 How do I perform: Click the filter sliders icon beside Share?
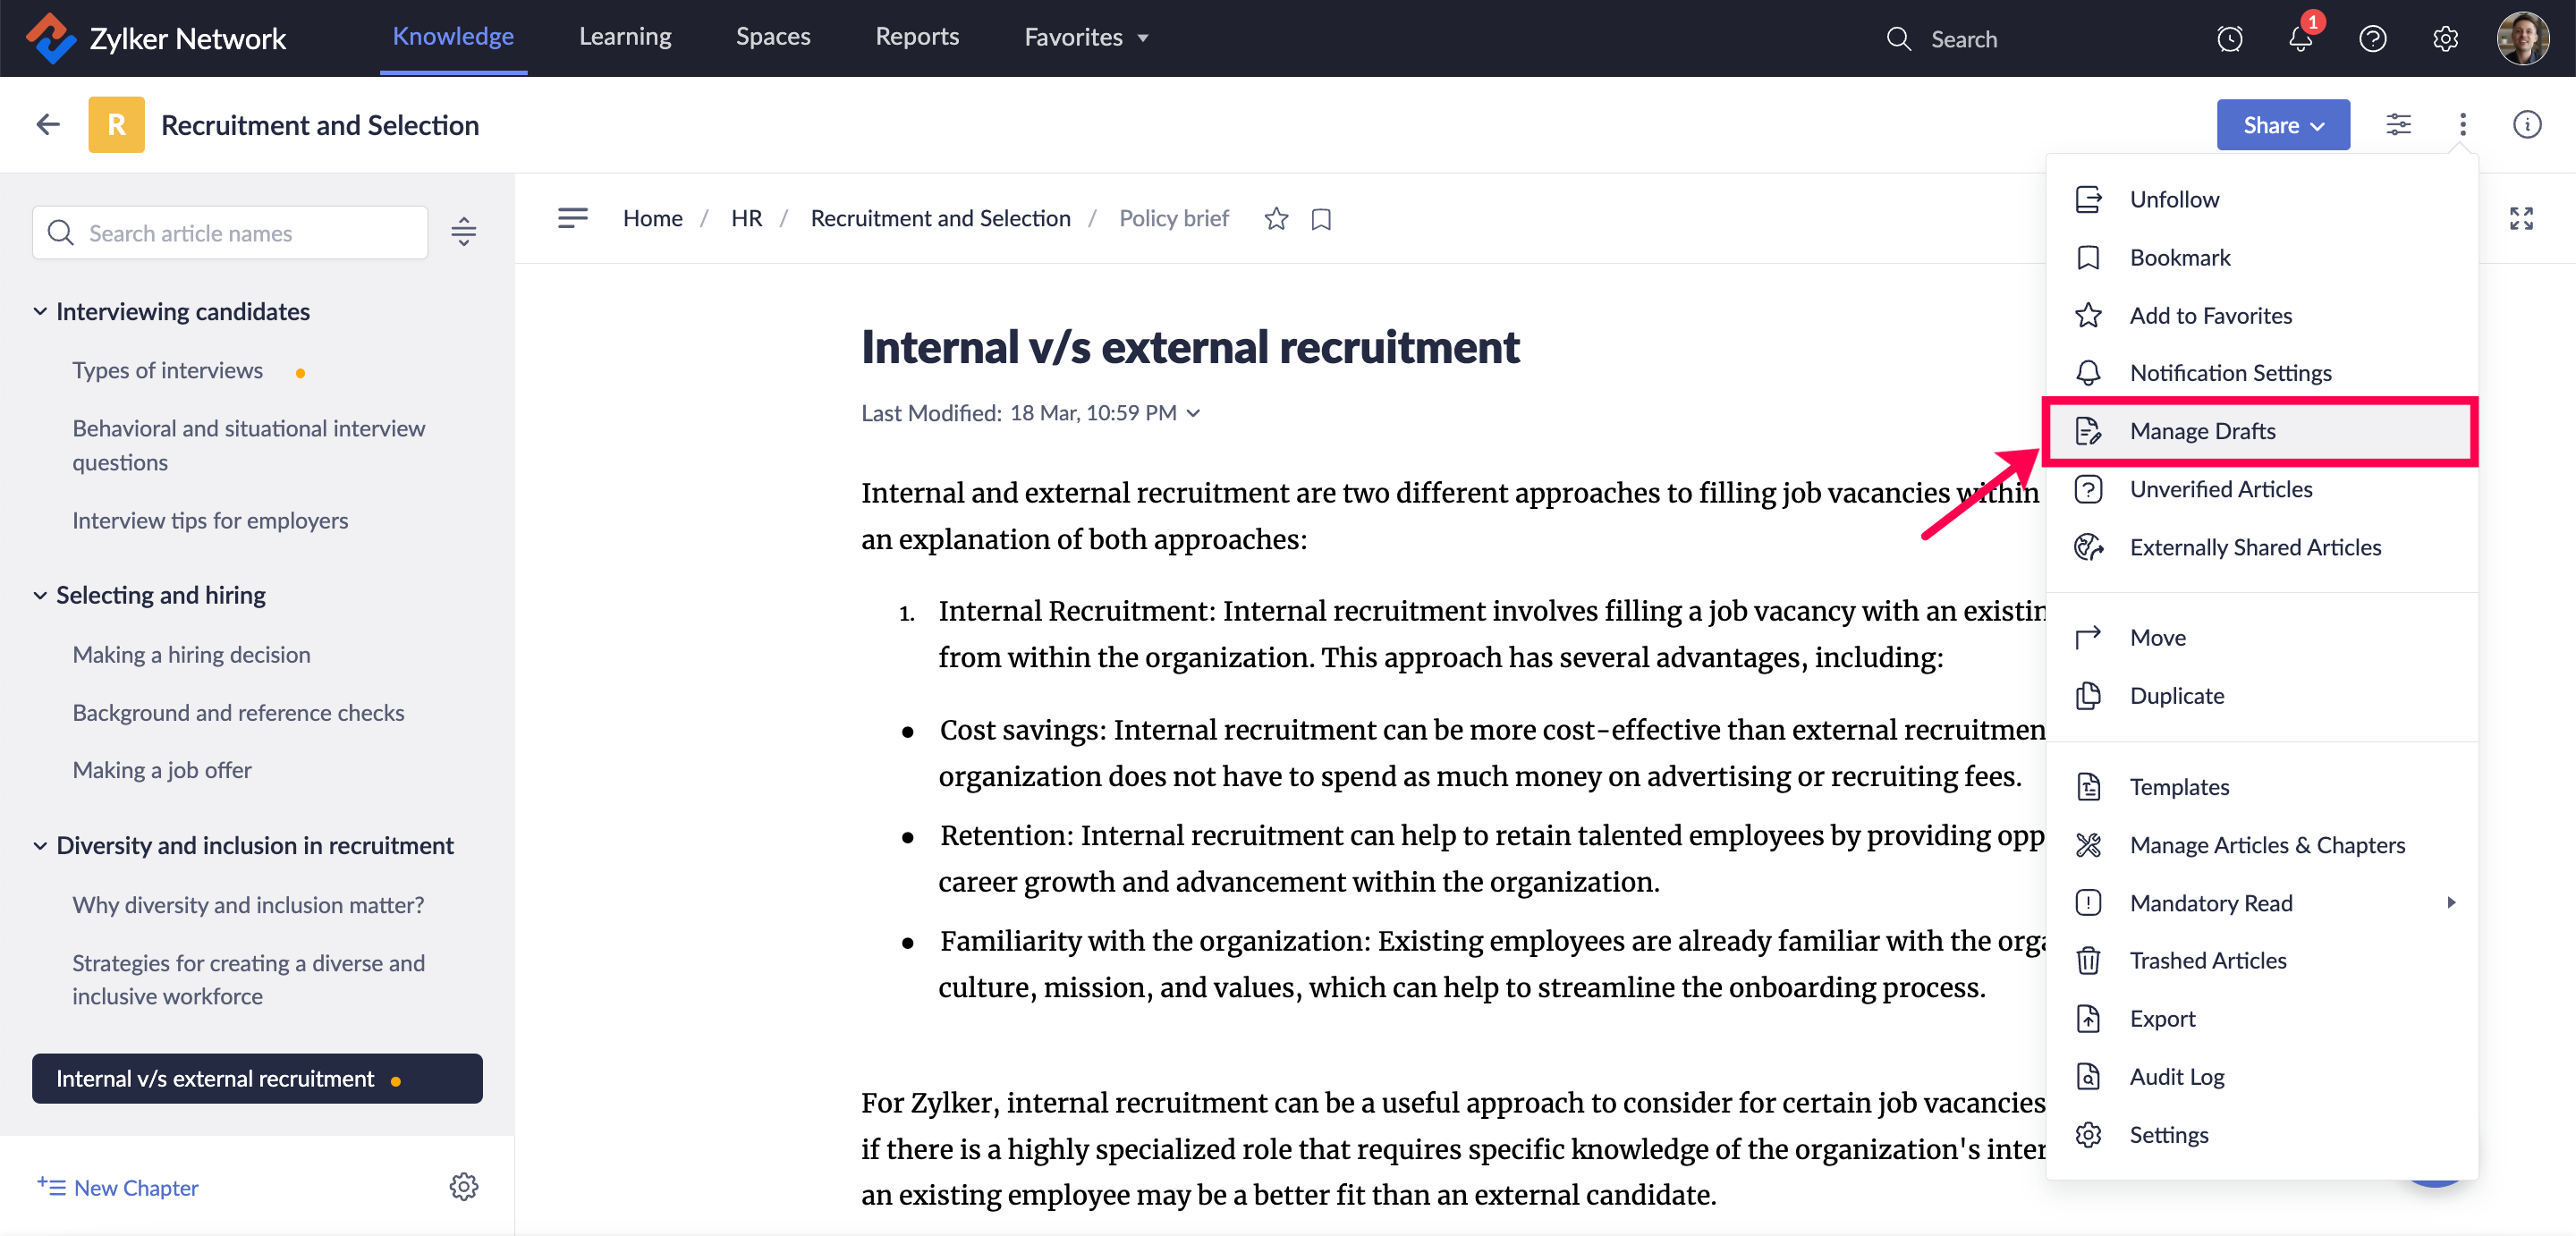click(x=2398, y=125)
